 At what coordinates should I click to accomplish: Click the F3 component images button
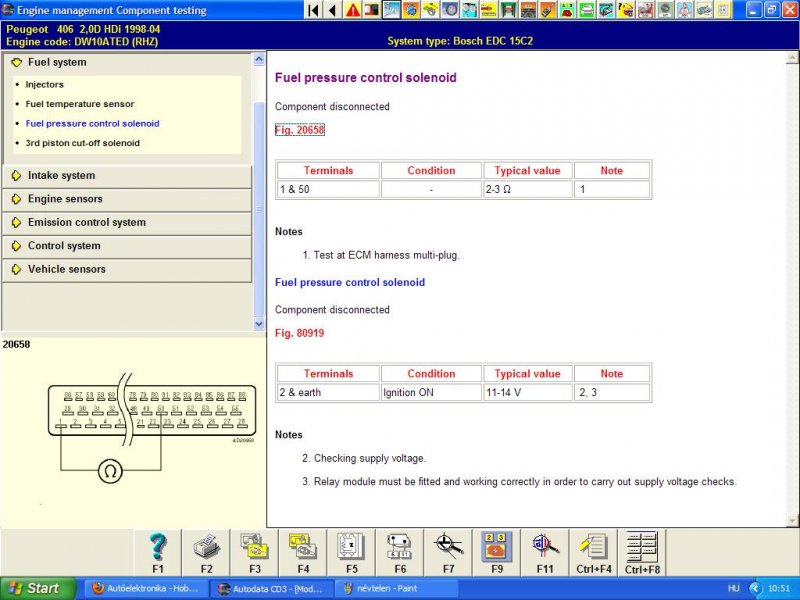[x=255, y=553]
